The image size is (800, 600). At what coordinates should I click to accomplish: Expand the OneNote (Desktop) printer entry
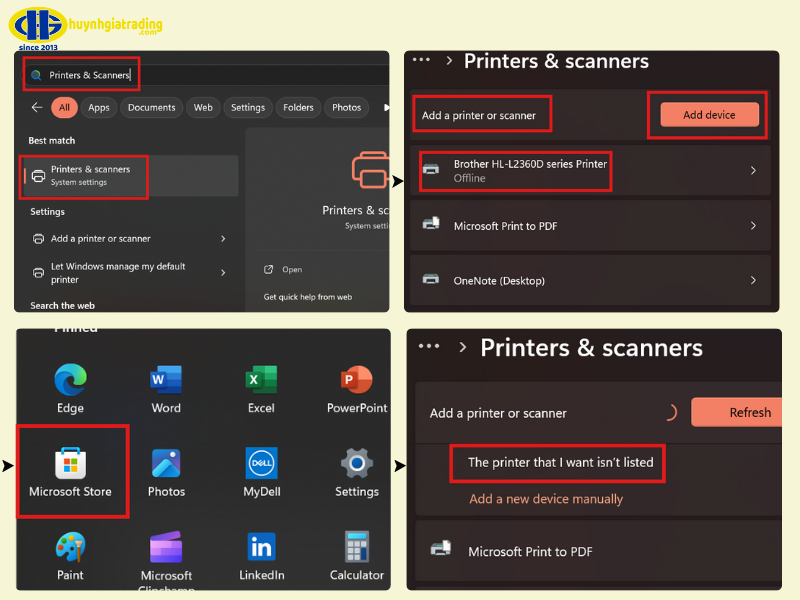[752, 281]
